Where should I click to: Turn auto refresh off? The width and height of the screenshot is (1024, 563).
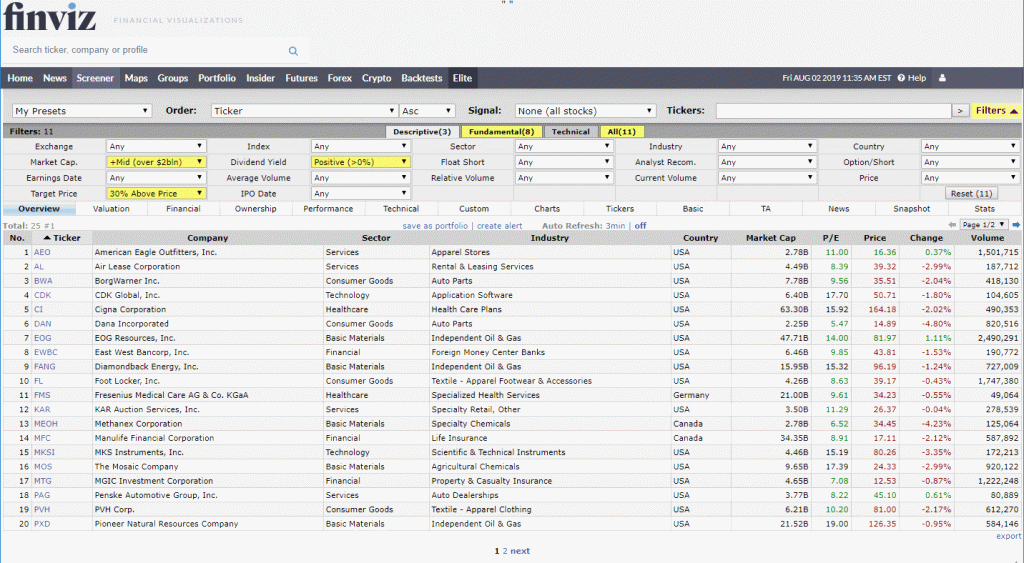click(641, 226)
